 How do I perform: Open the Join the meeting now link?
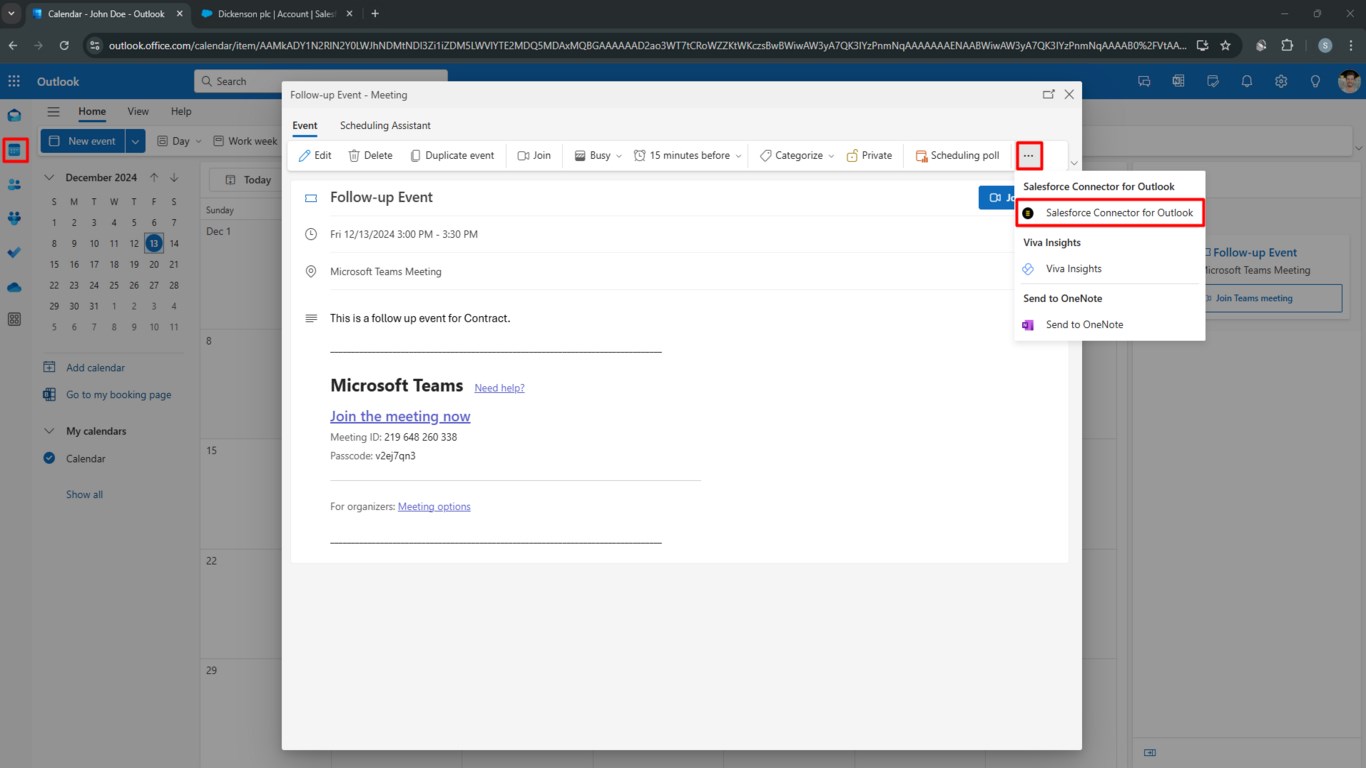coord(400,416)
